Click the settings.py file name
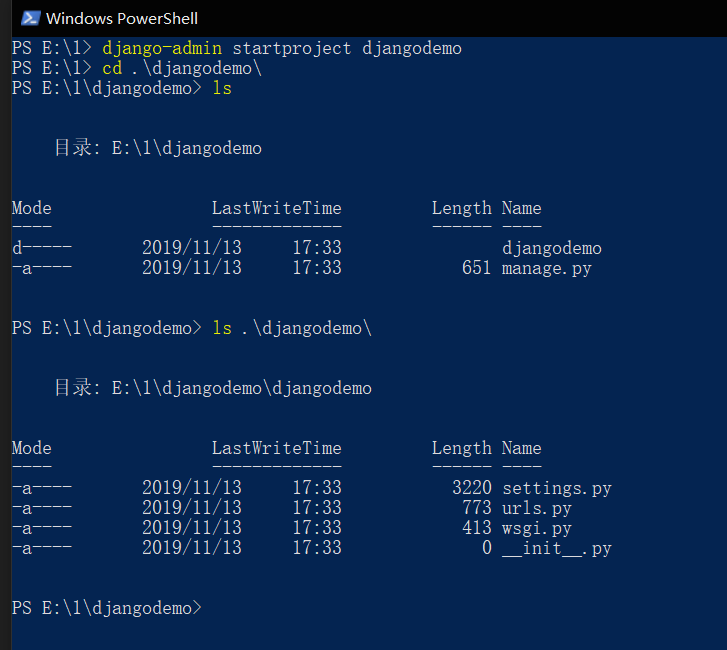The height and width of the screenshot is (650, 727). pos(557,488)
